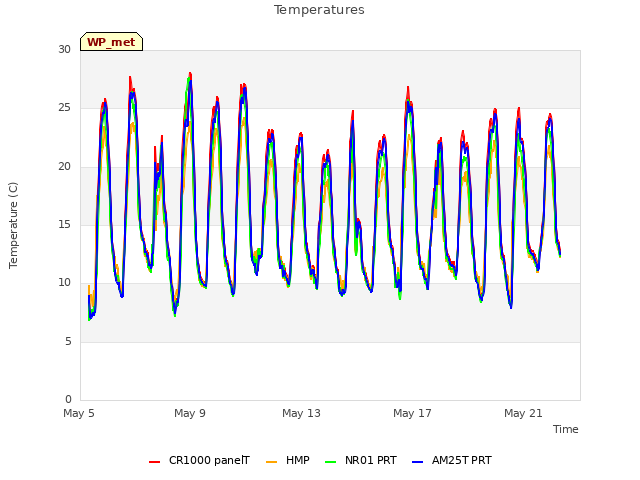This screenshot has height=480, width=640.
Task: Click the Time axis title
Action: point(566,429)
